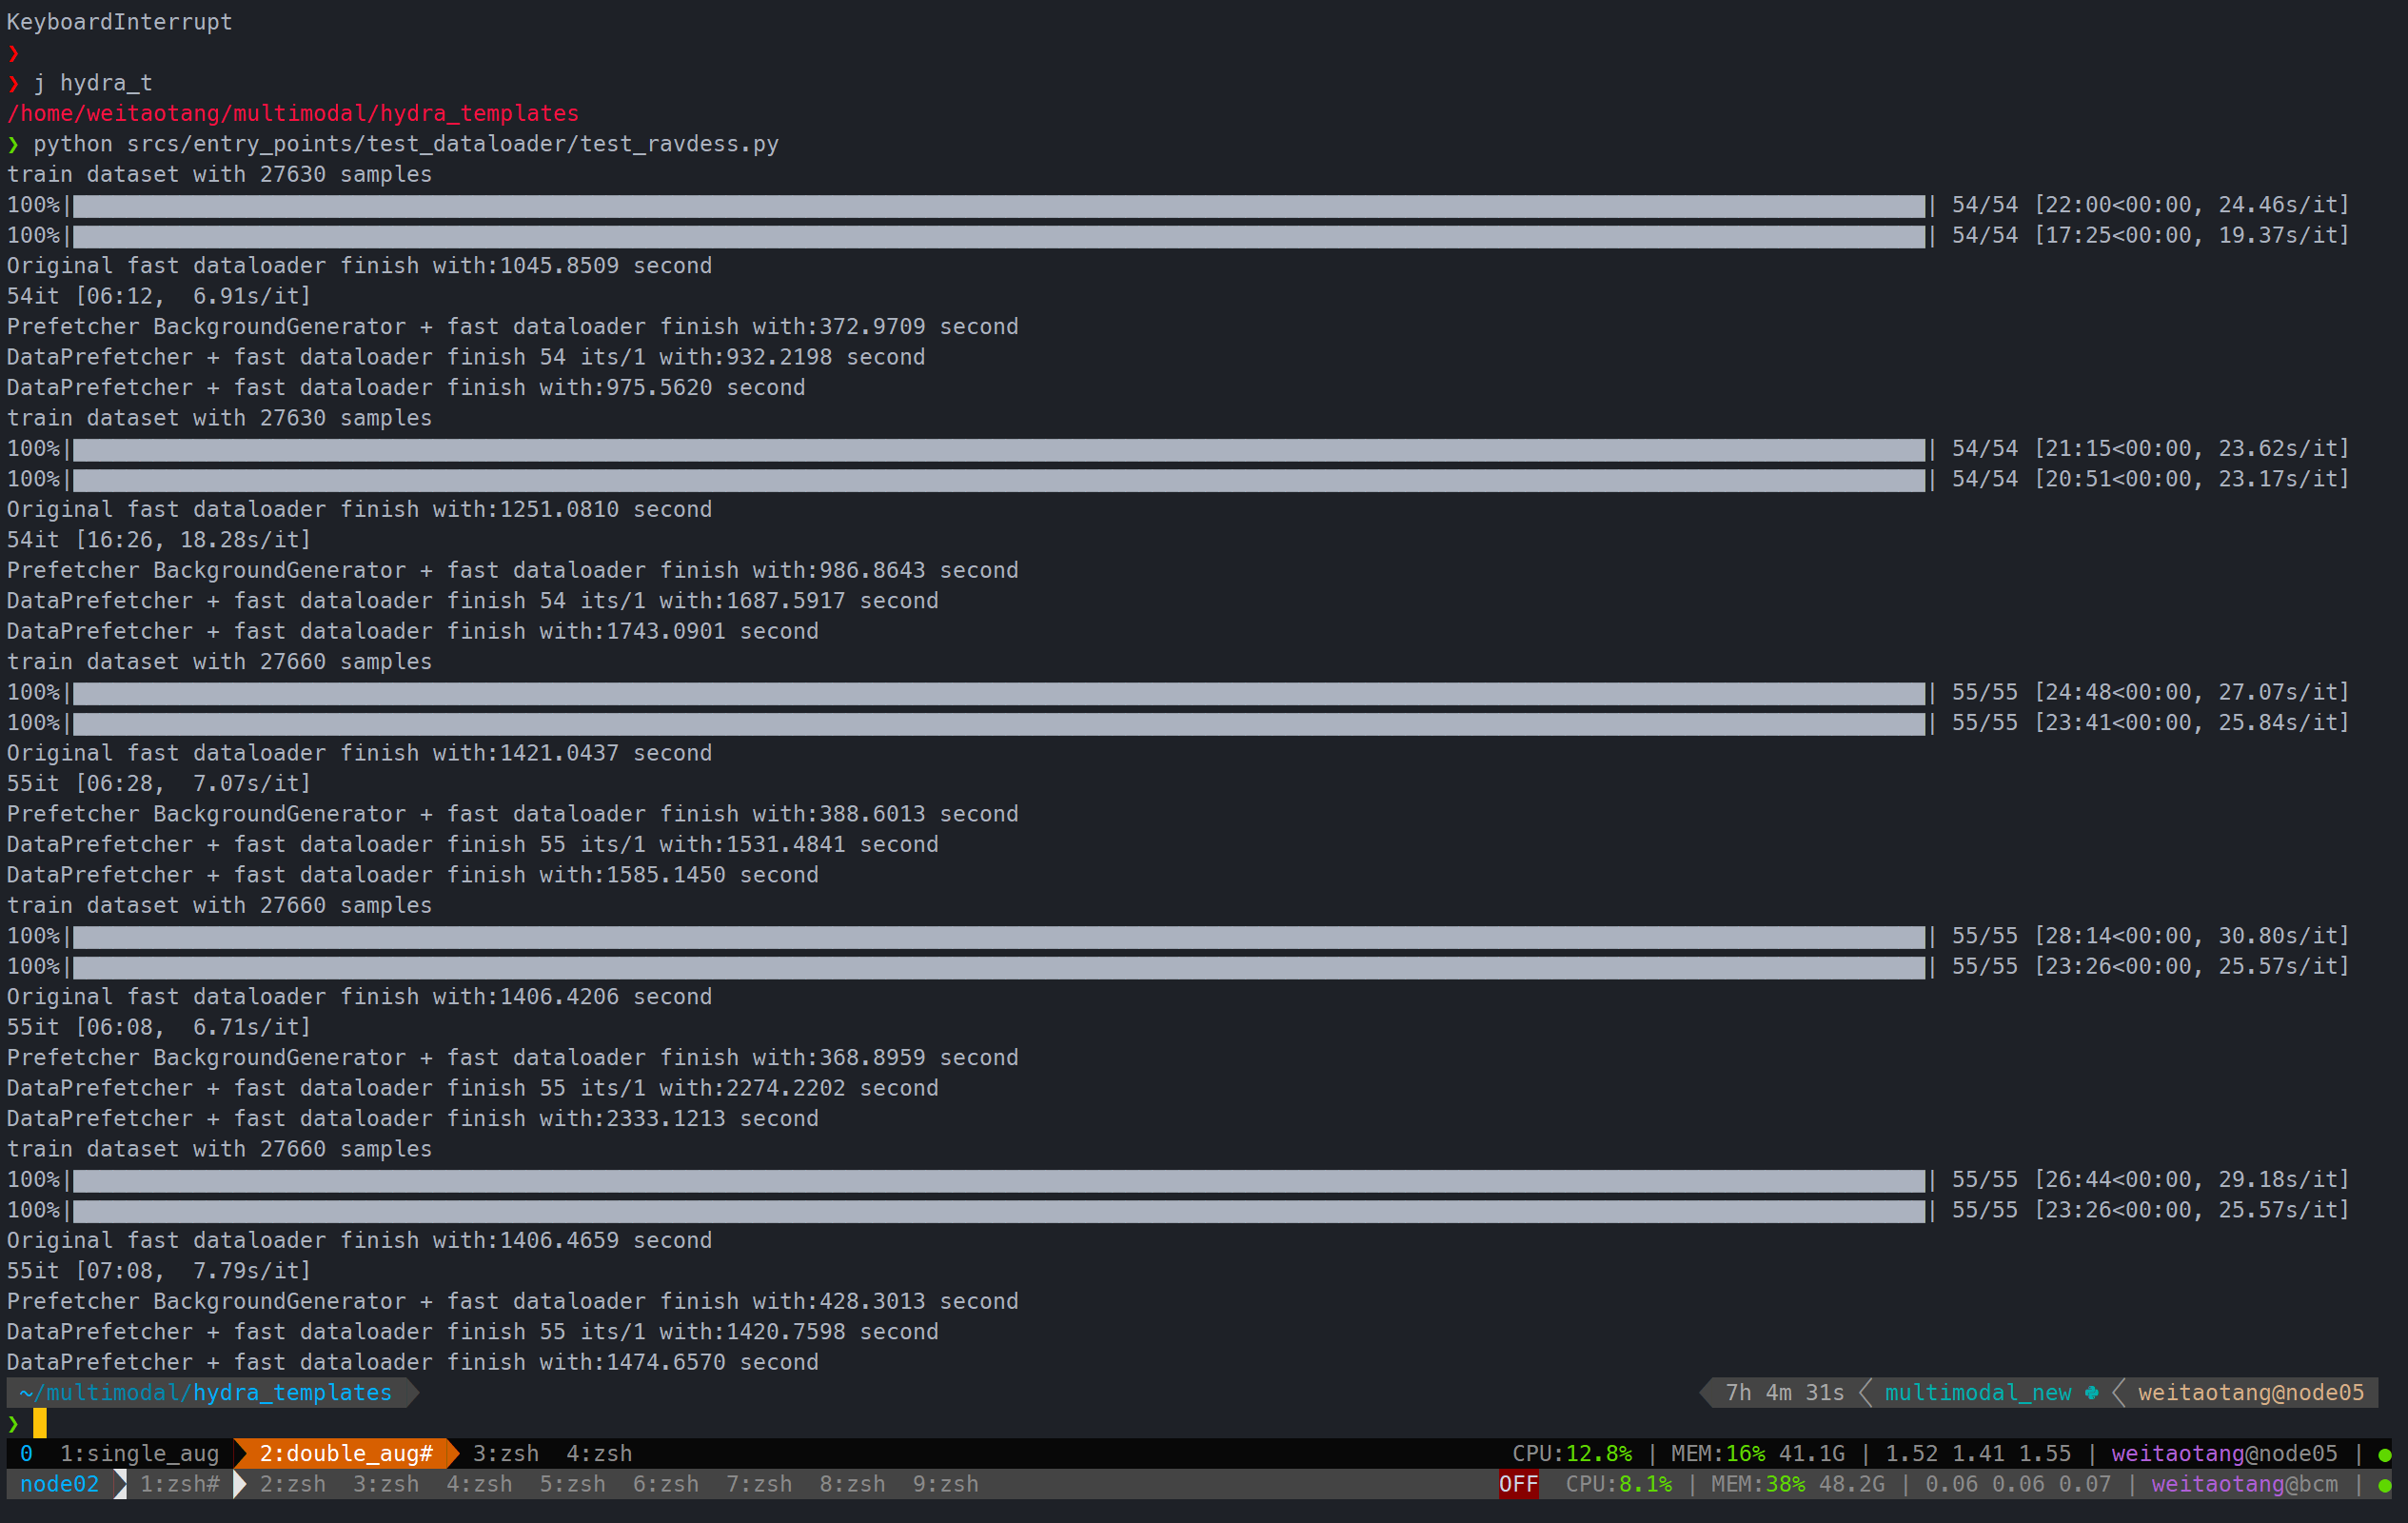Screen dimensions: 2408x1523
Task: Click line with 1743.0901 second result
Action: [413, 631]
